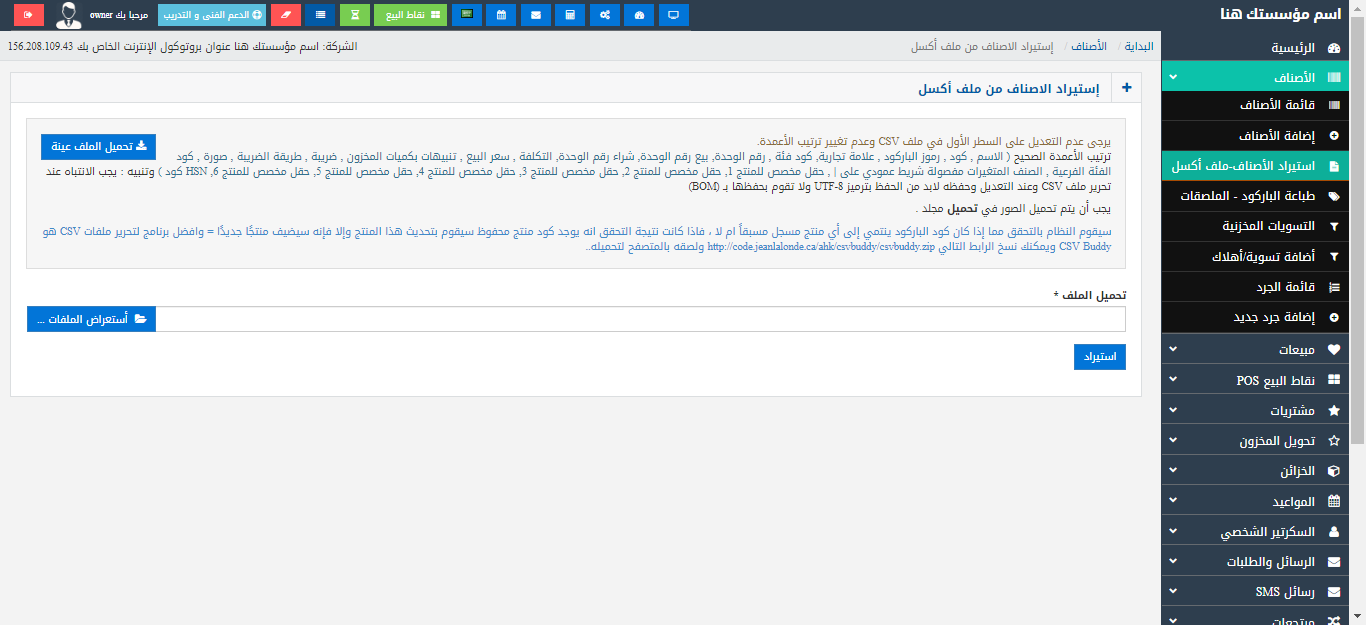This screenshot has height=625, width=1366.
Task: Click the monitor screen icon
Action: tap(674, 15)
